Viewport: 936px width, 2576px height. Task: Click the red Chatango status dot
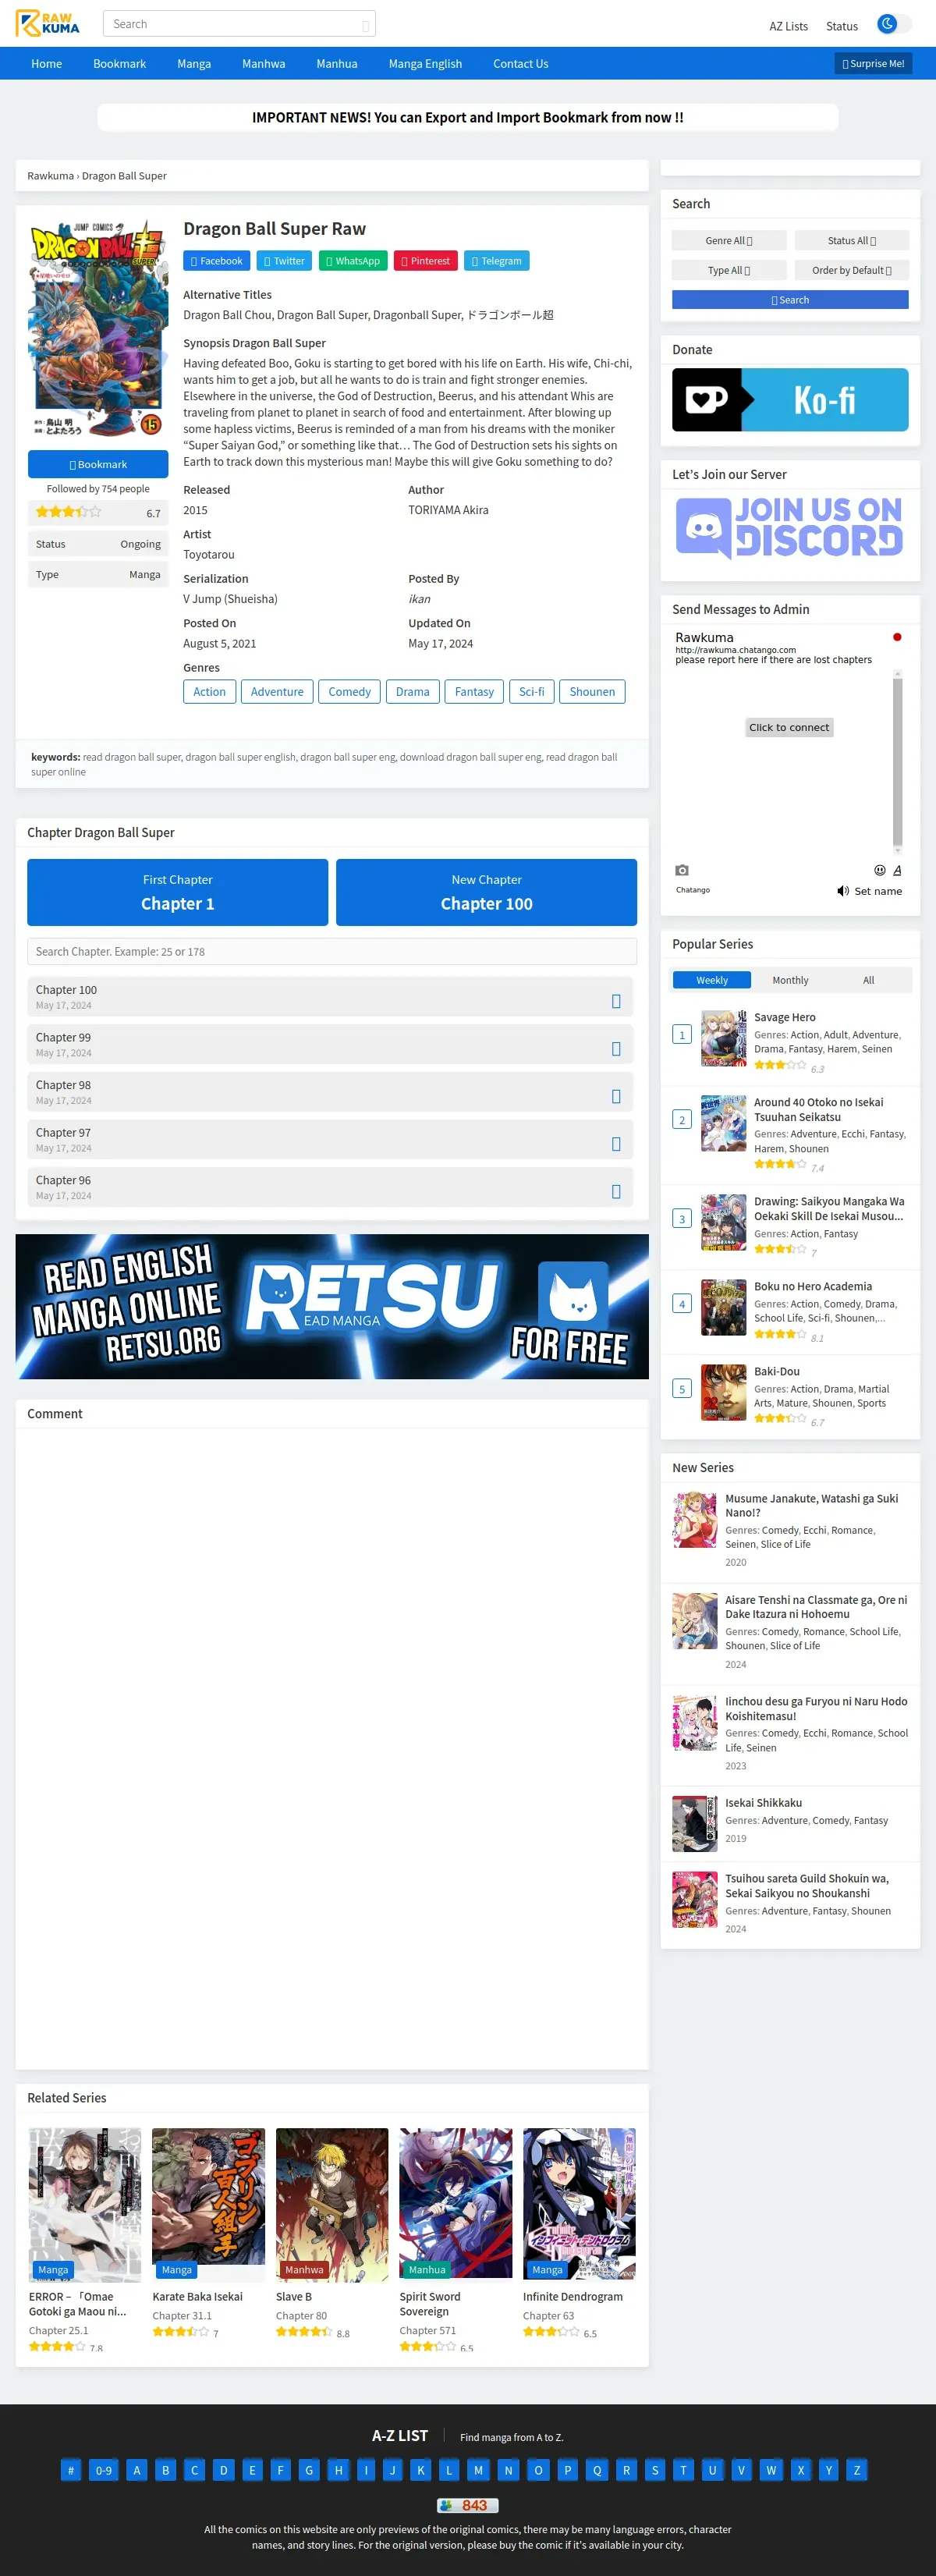(x=897, y=637)
